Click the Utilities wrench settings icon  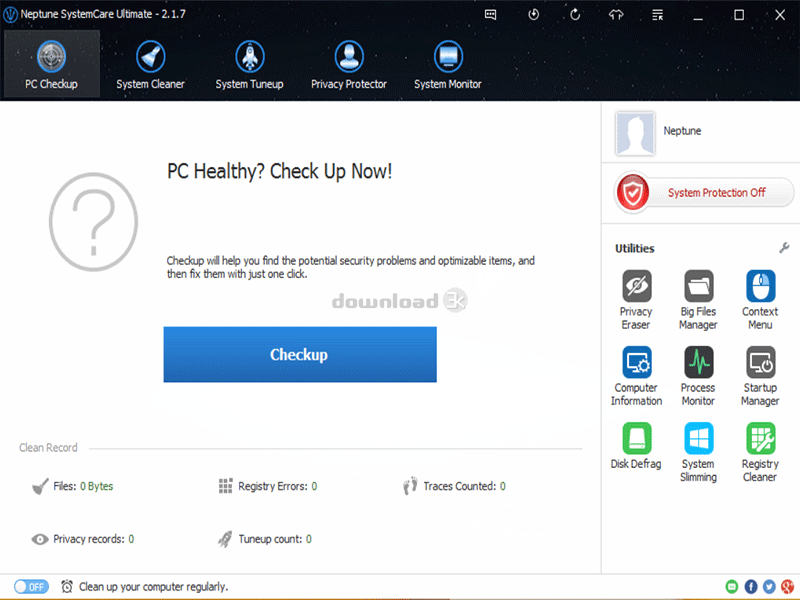pos(784,248)
